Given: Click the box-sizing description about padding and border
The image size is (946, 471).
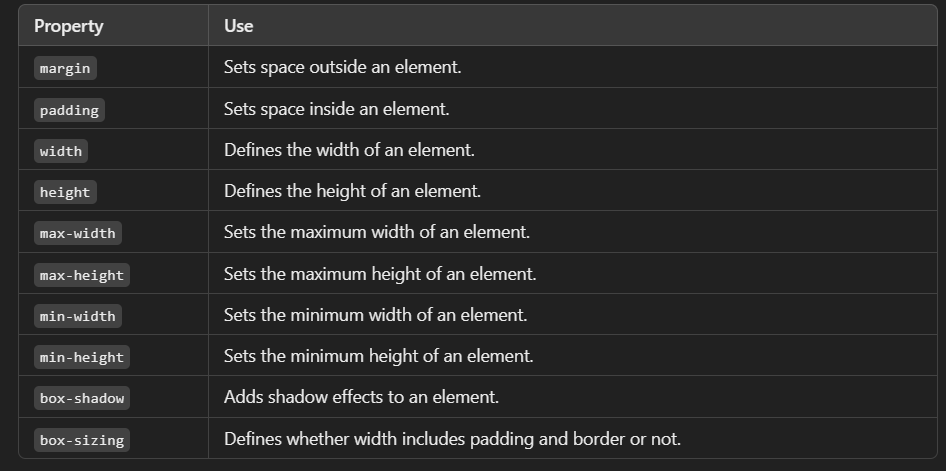Looking at the screenshot, I should point(452,439).
